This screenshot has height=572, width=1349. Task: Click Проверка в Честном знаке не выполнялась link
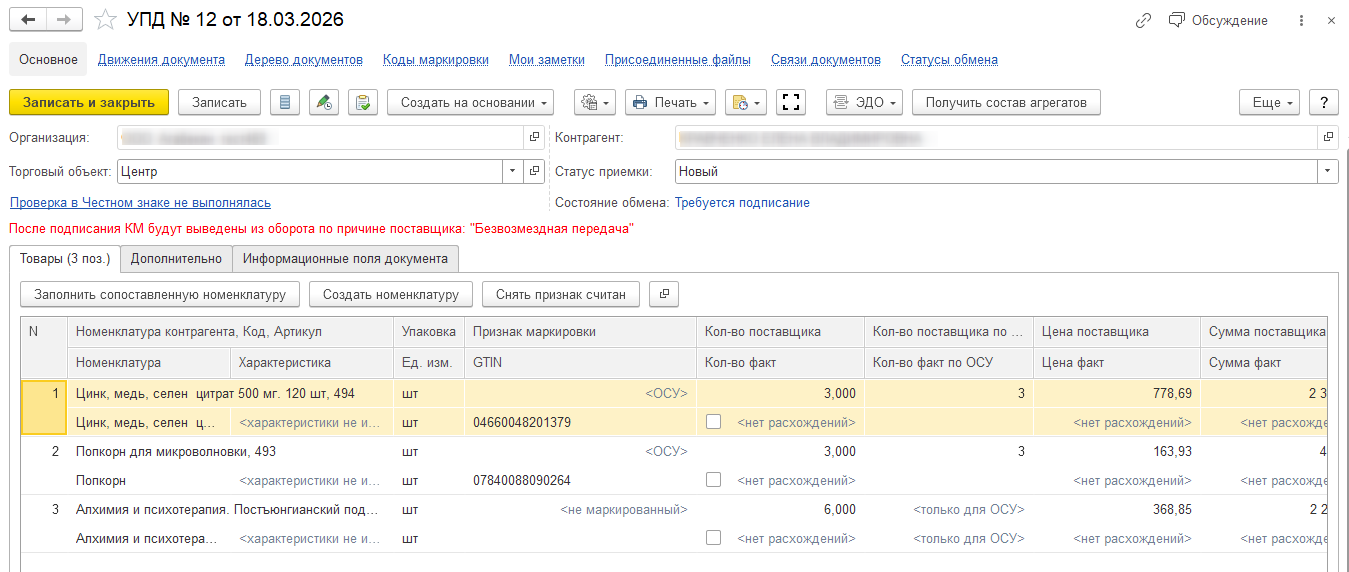coord(140,203)
